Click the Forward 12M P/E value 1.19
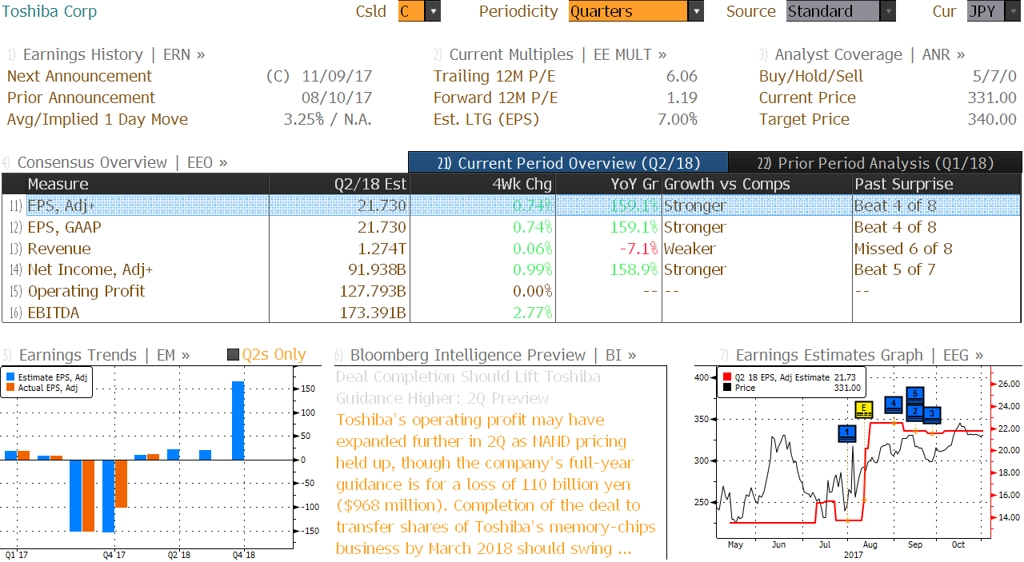The width and height of the screenshot is (1024, 562). click(682, 98)
